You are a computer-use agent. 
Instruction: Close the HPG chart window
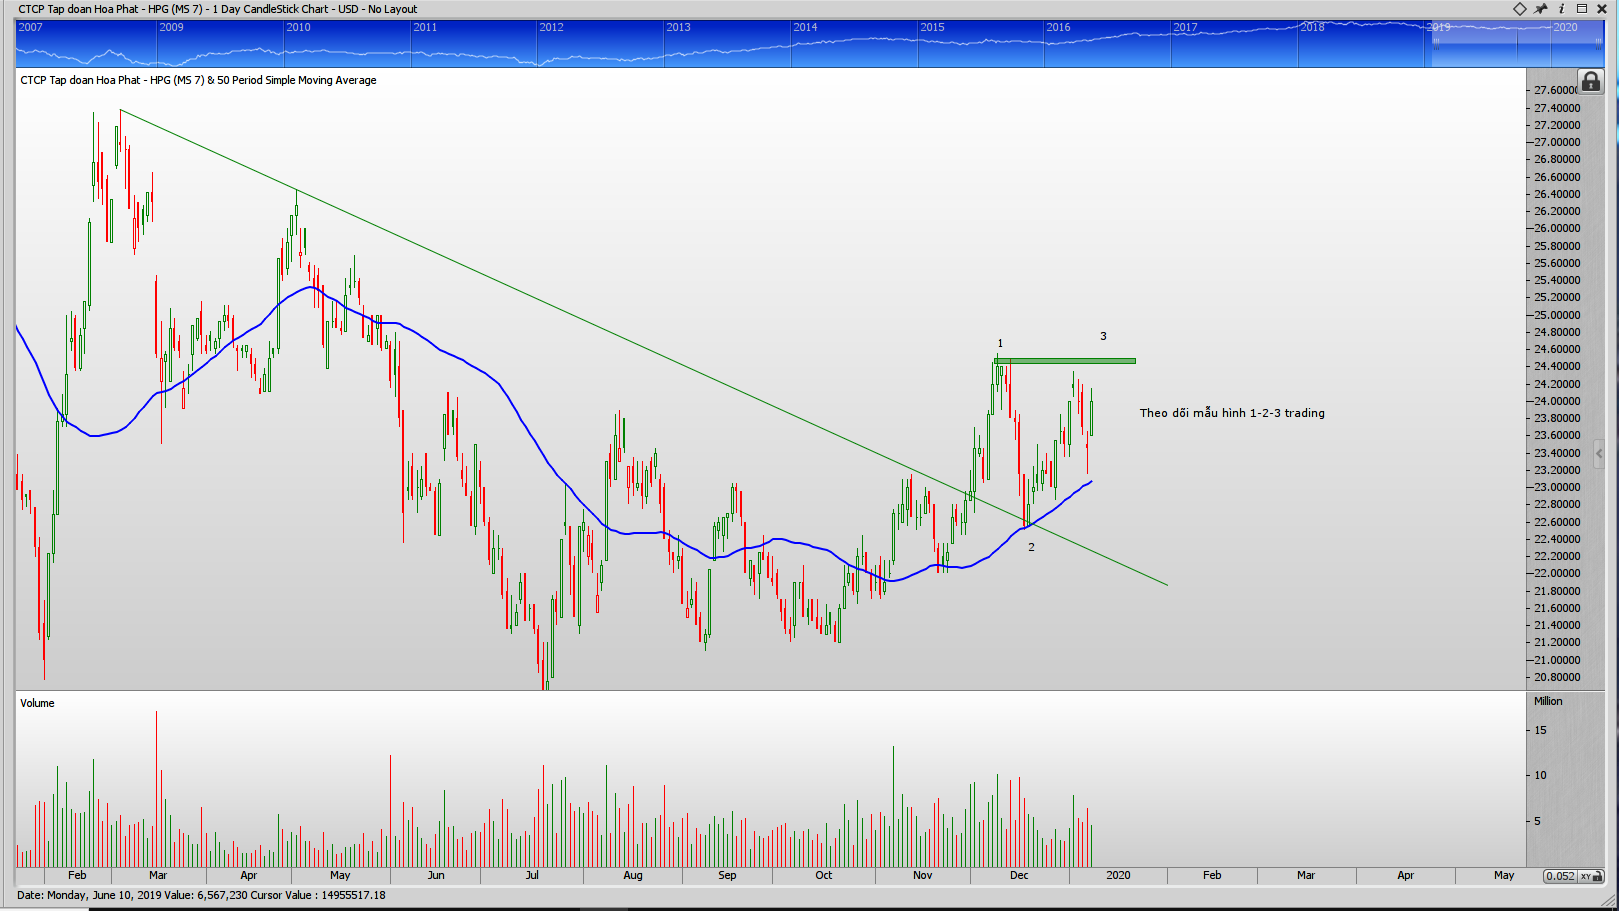point(1602,9)
